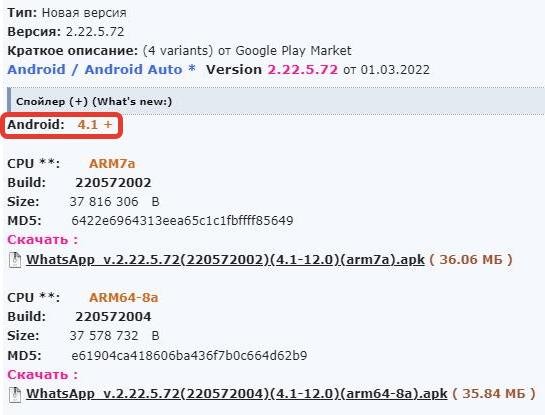The width and height of the screenshot is (545, 415).
Task: Click the blue Android / Android Auto heading
Action: coord(101,70)
